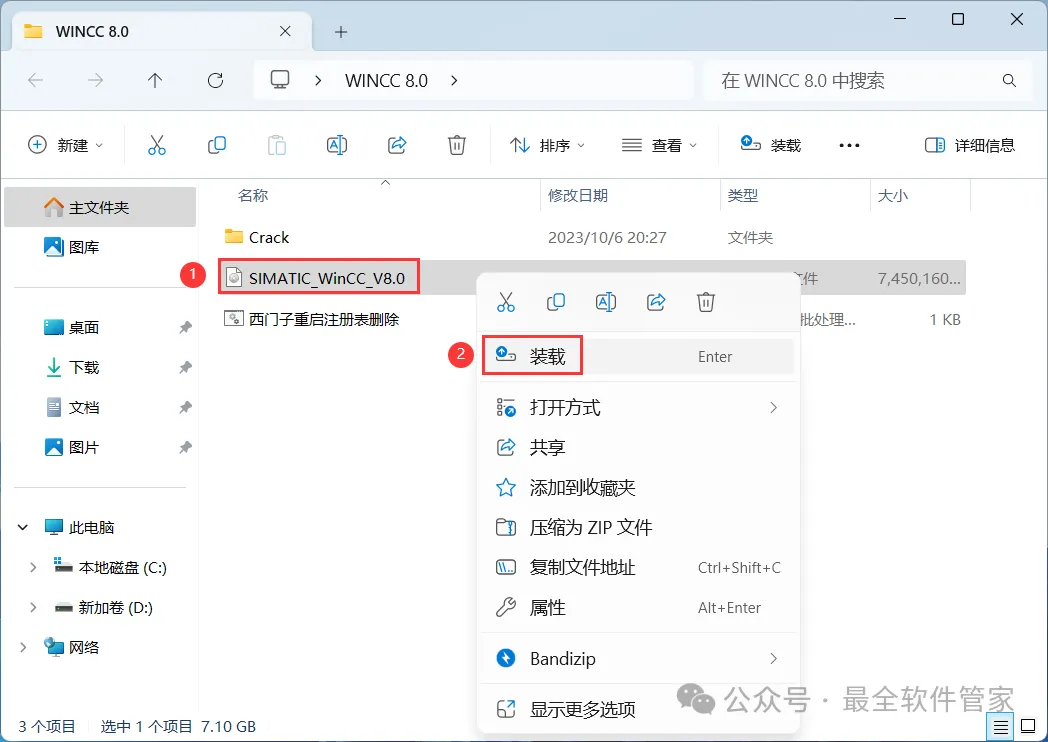This screenshot has height=742, width=1048.
Task: Open a new tab with plus button
Action: pyautogui.click(x=341, y=31)
